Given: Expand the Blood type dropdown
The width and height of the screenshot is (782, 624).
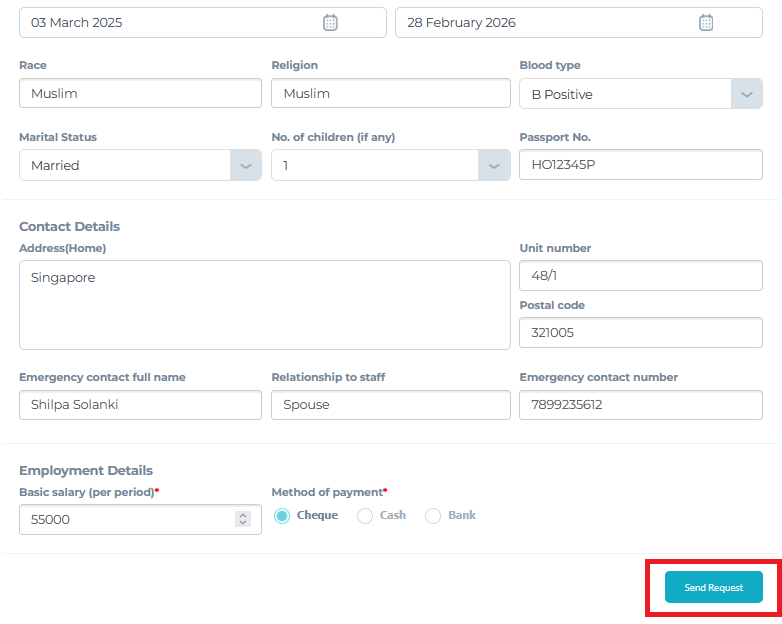Looking at the screenshot, I should pos(746,94).
